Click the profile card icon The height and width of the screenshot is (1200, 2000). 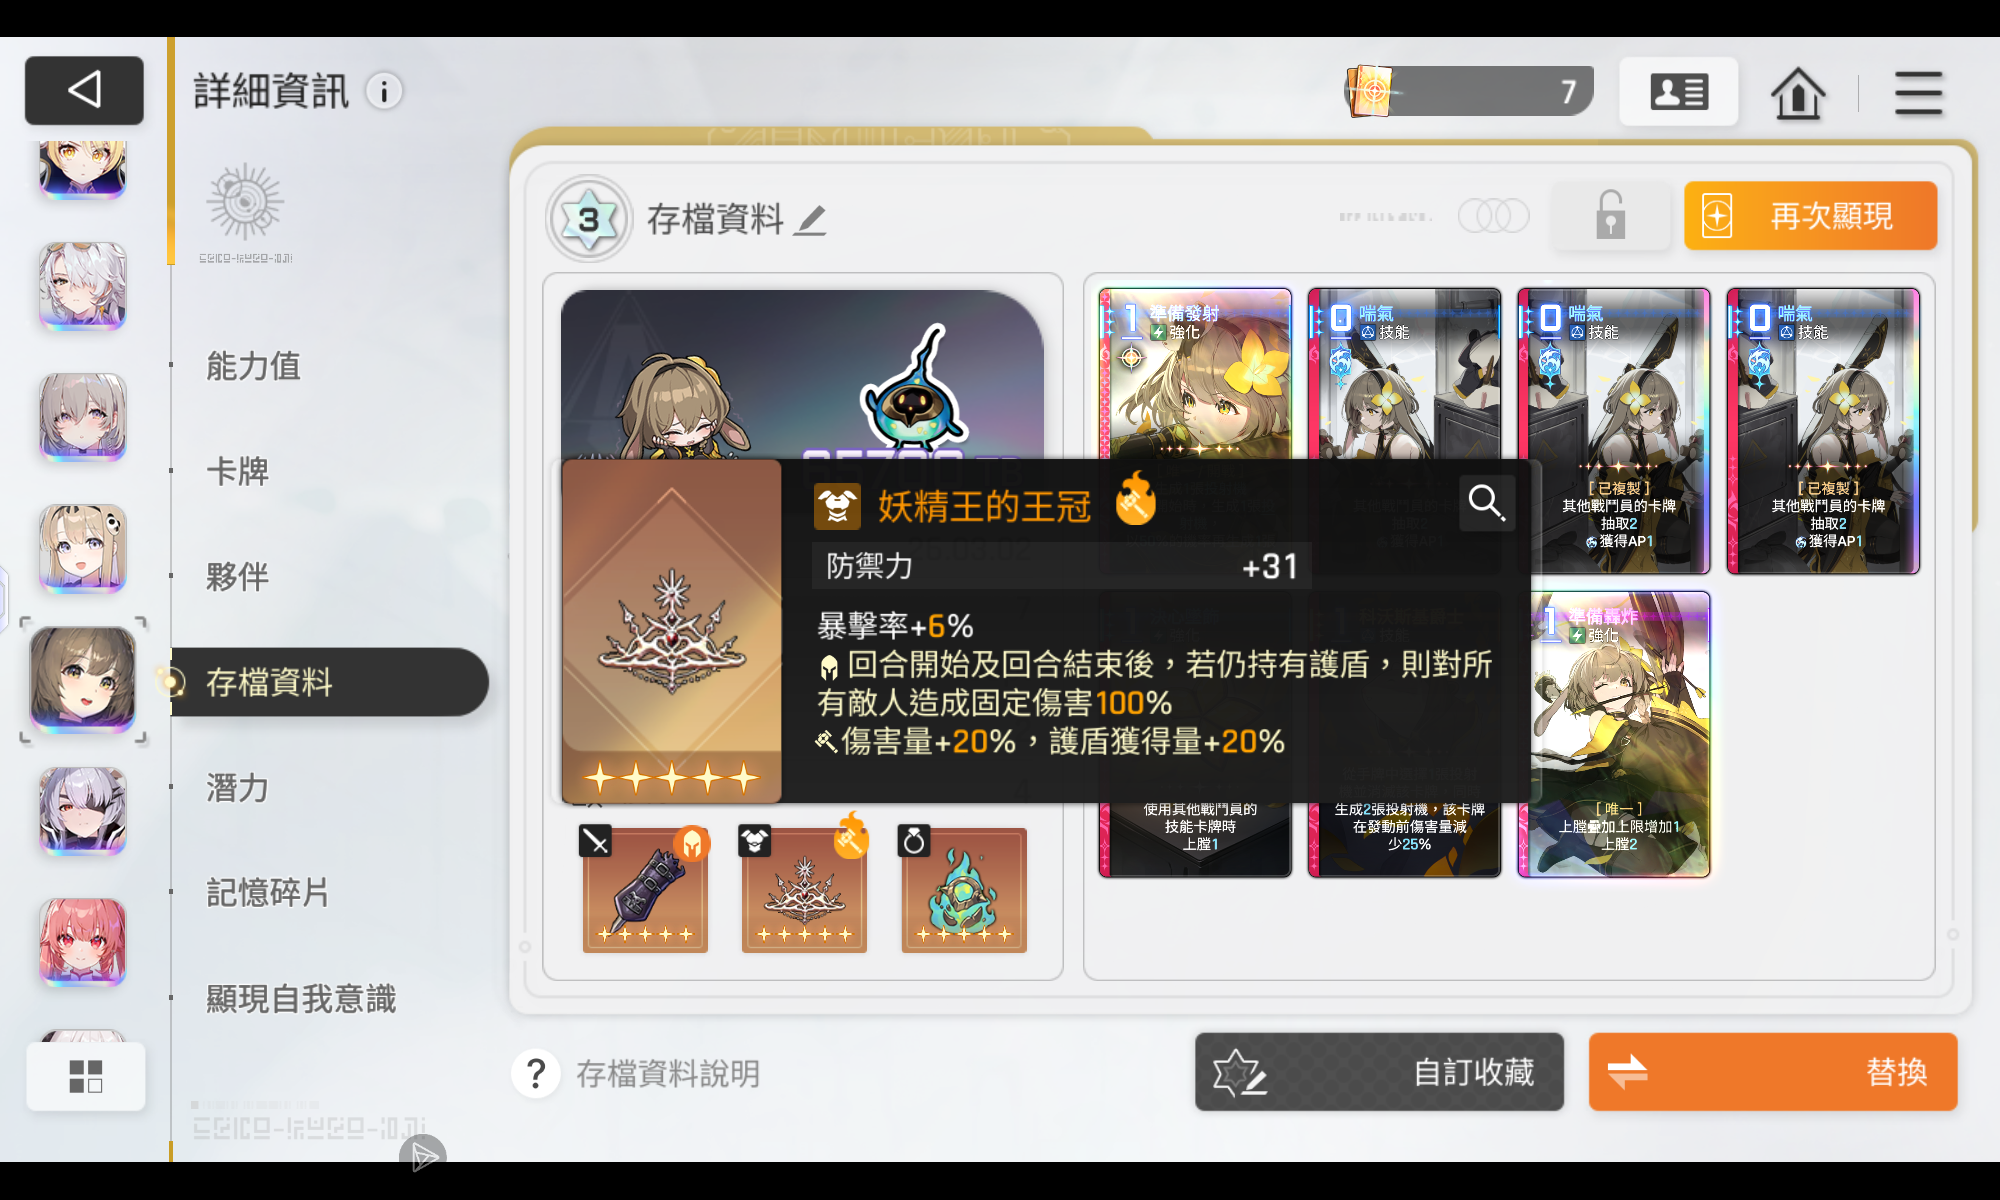[1678, 92]
